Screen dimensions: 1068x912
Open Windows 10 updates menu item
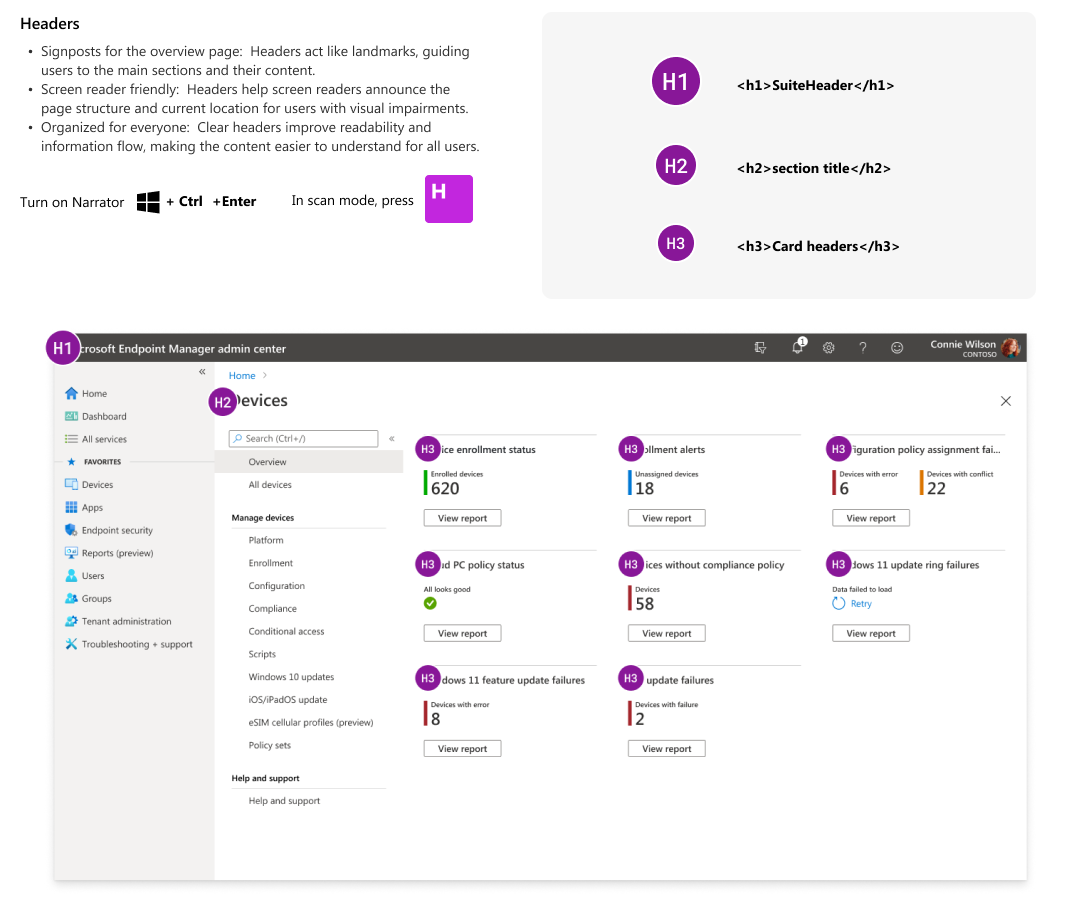[x=292, y=677]
